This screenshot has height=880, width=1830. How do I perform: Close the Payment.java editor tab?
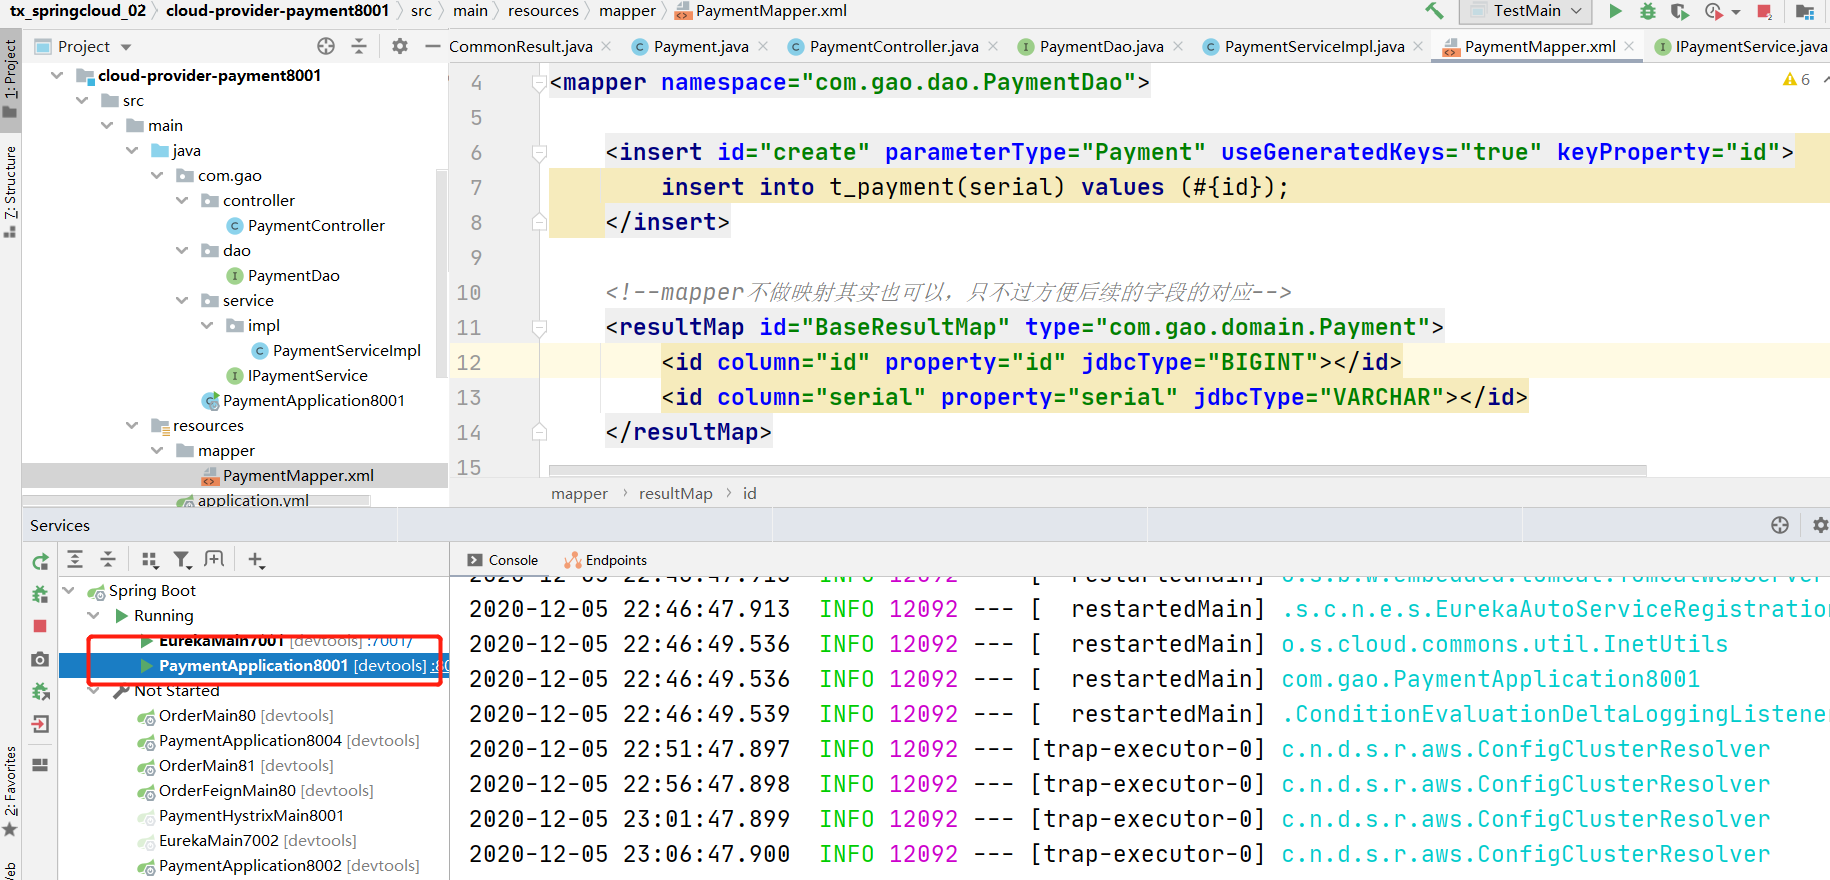pos(763,46)
